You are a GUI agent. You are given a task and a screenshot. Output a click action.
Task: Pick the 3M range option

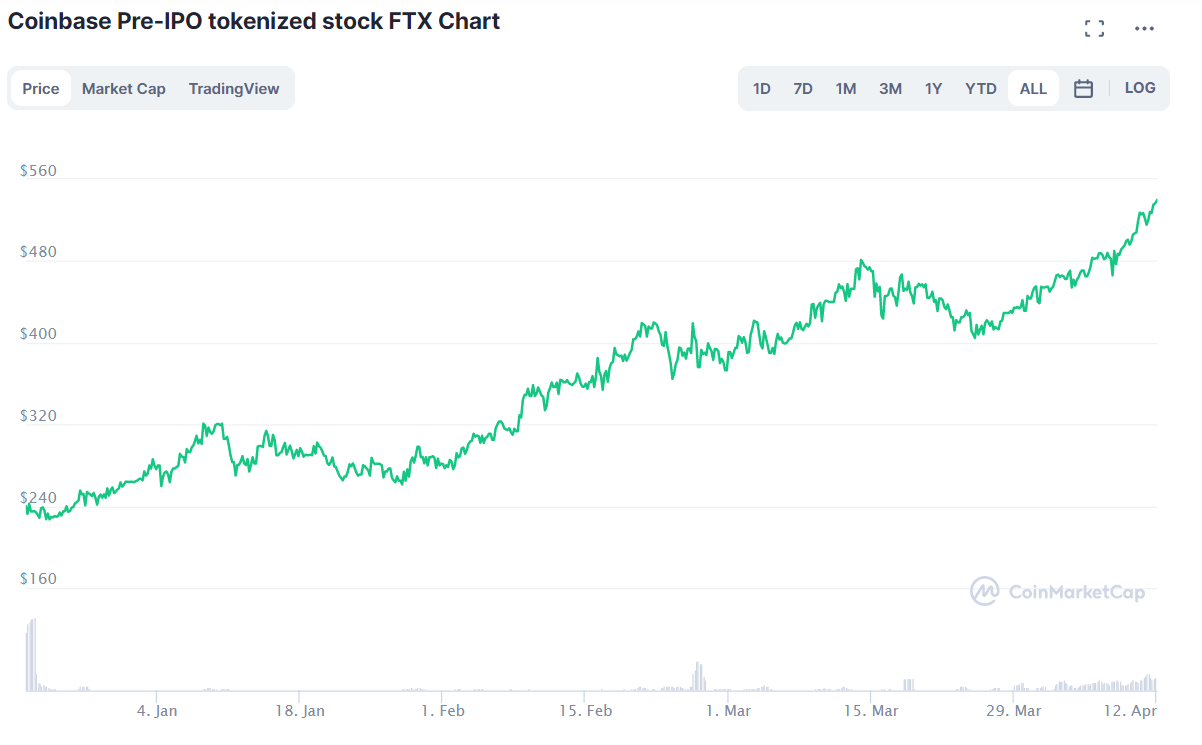point(890,88)
